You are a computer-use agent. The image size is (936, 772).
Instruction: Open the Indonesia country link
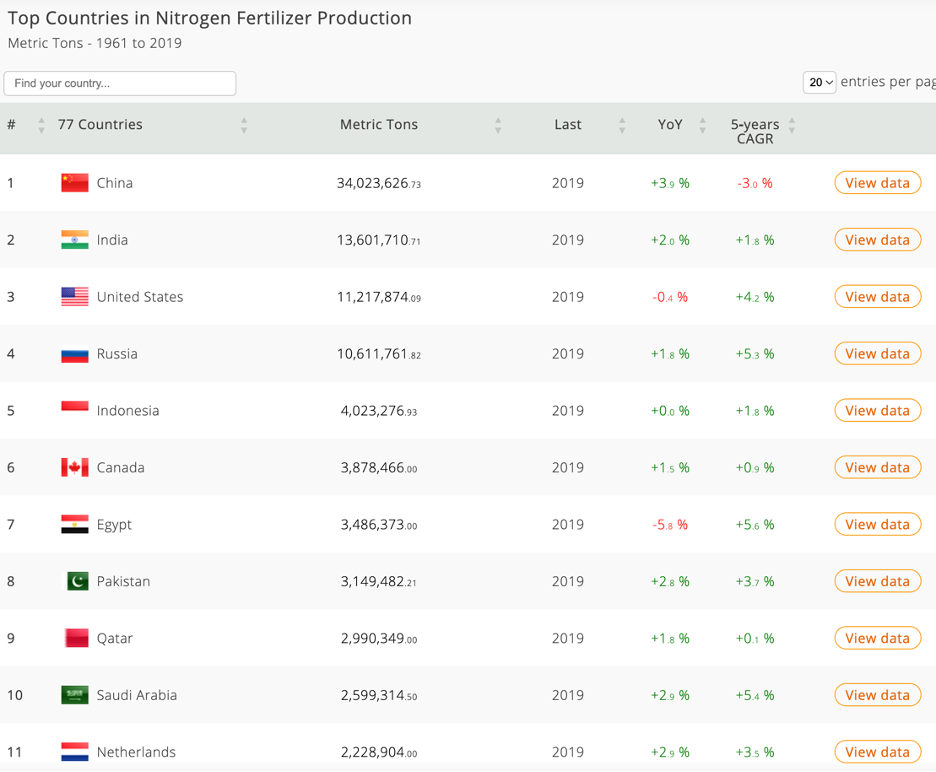128,411
